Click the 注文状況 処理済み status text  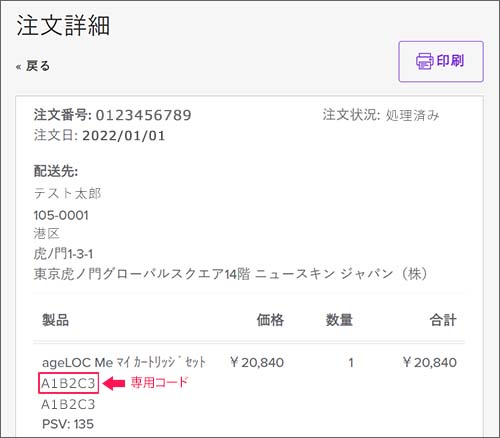(381, 115)
